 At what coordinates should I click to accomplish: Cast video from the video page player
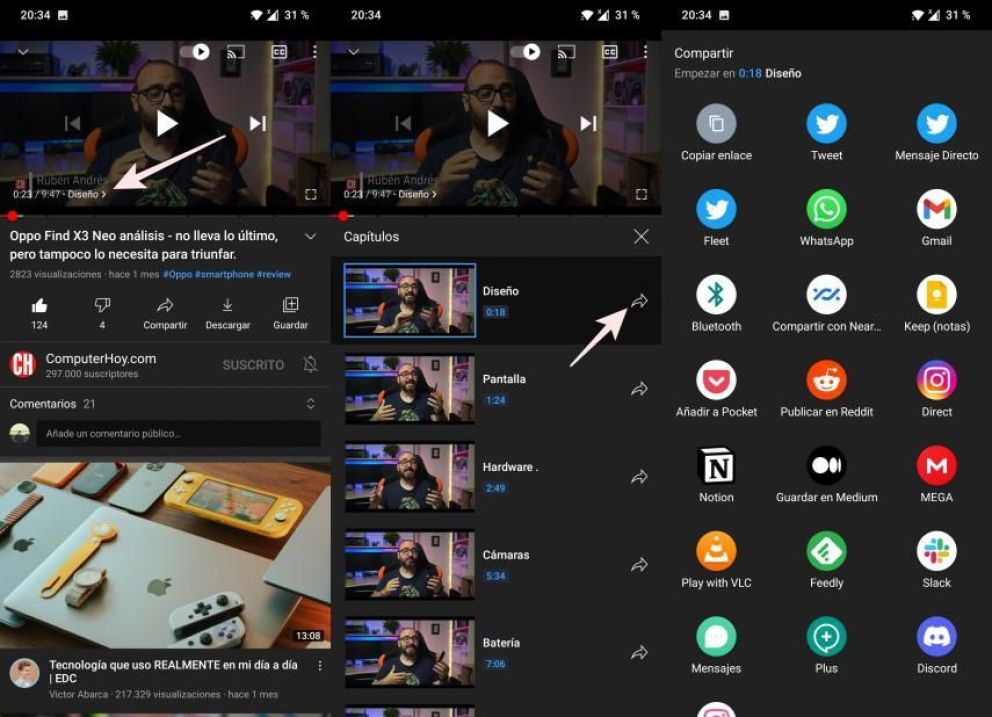235,52
